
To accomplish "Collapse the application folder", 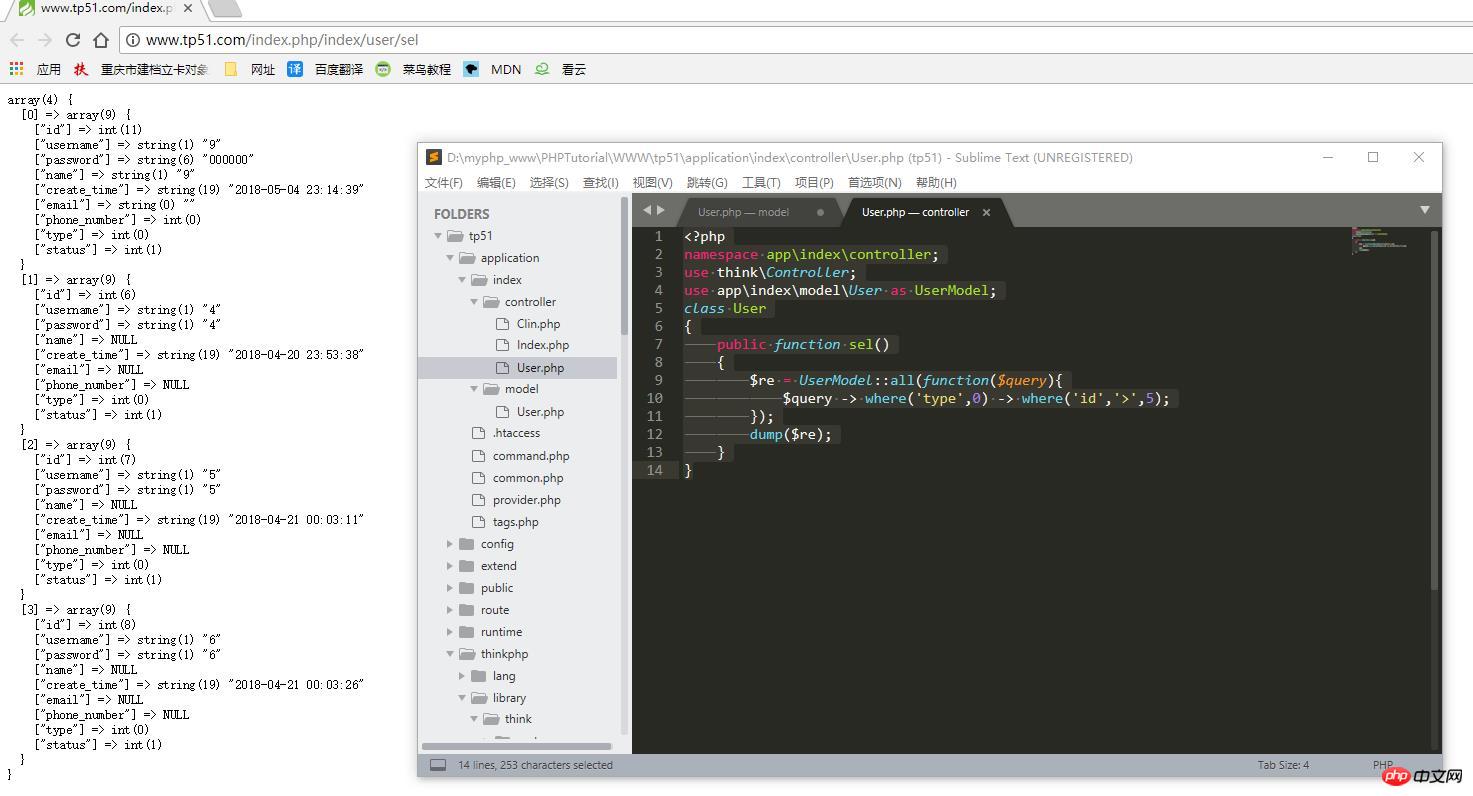I will (450, 258).
